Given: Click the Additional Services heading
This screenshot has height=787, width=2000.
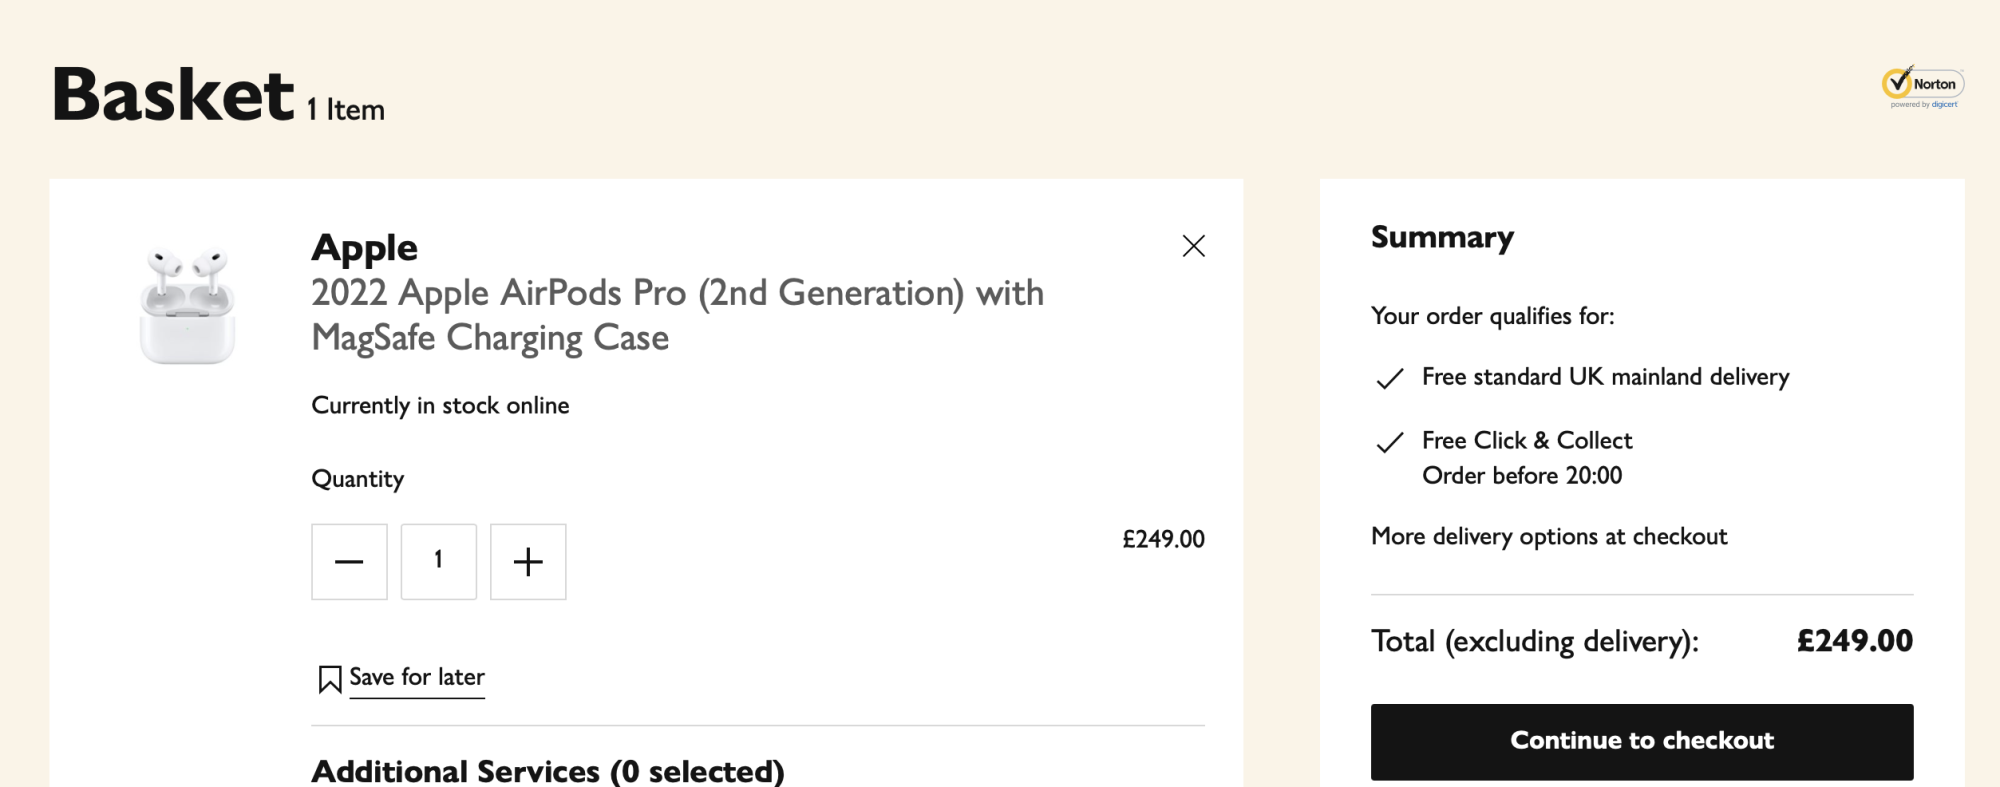Looking at the screenshot, I should click(x=548, y=771).
